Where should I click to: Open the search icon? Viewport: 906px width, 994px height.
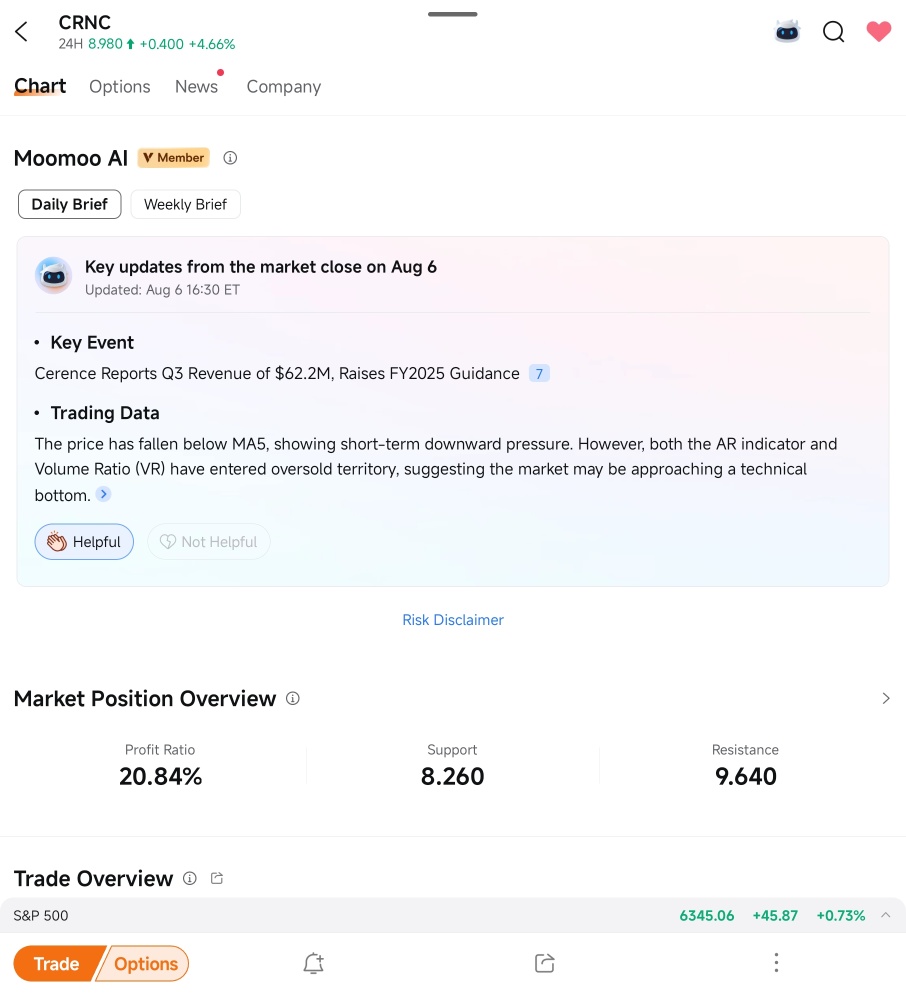click(833, 31)
